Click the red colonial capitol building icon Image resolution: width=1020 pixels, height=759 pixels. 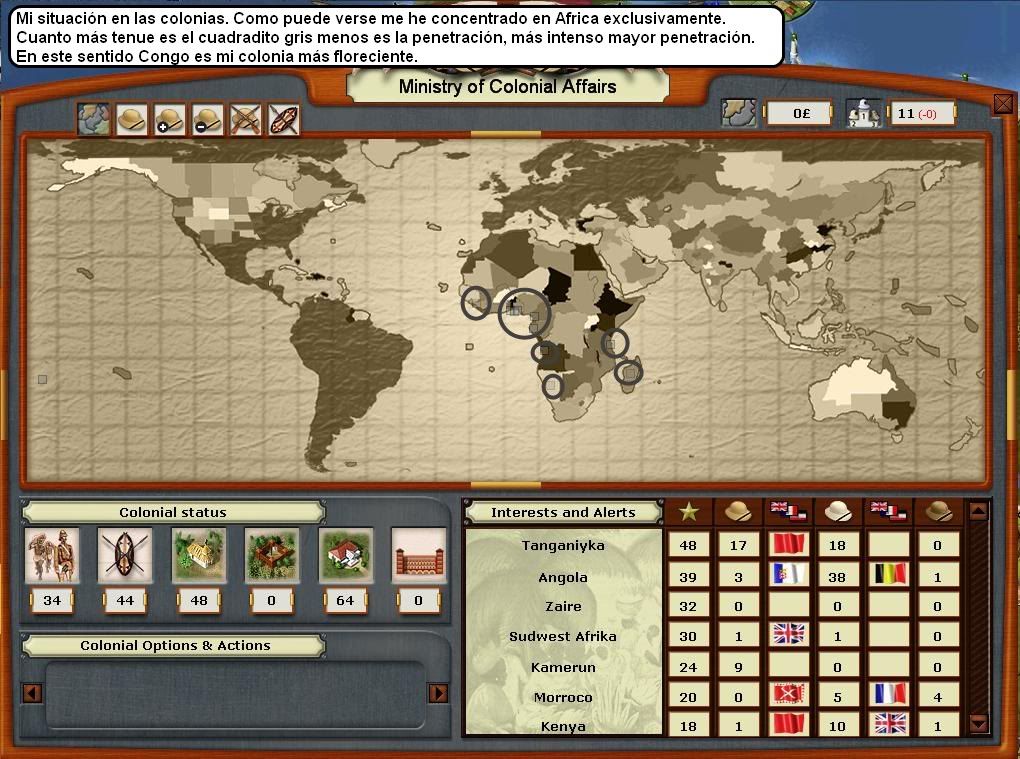[x=418, y=555]
